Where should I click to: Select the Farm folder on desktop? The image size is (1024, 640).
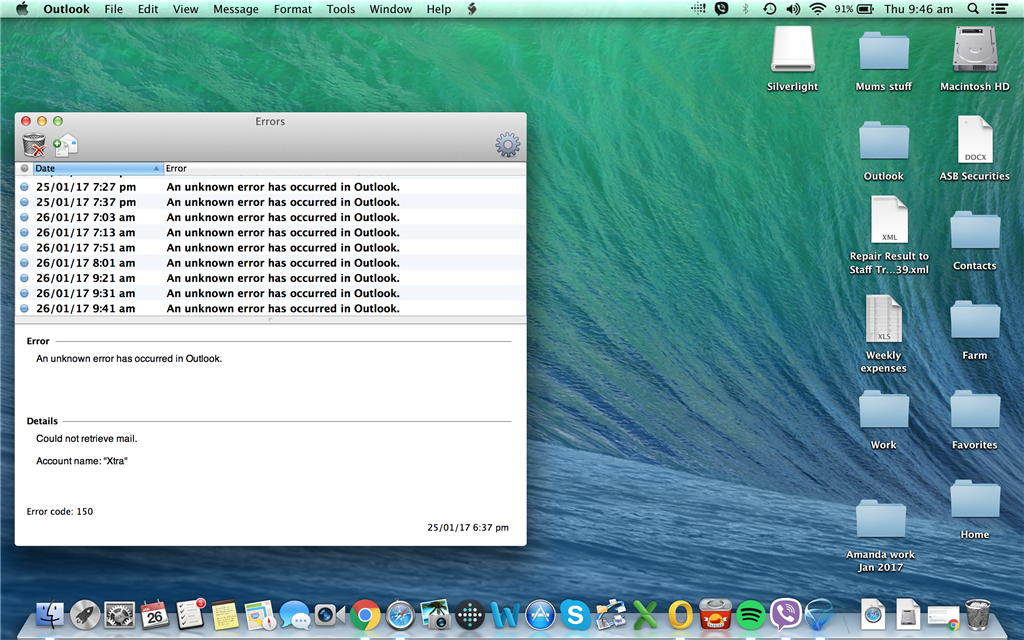pyautogui.click(x=975, y=319)
